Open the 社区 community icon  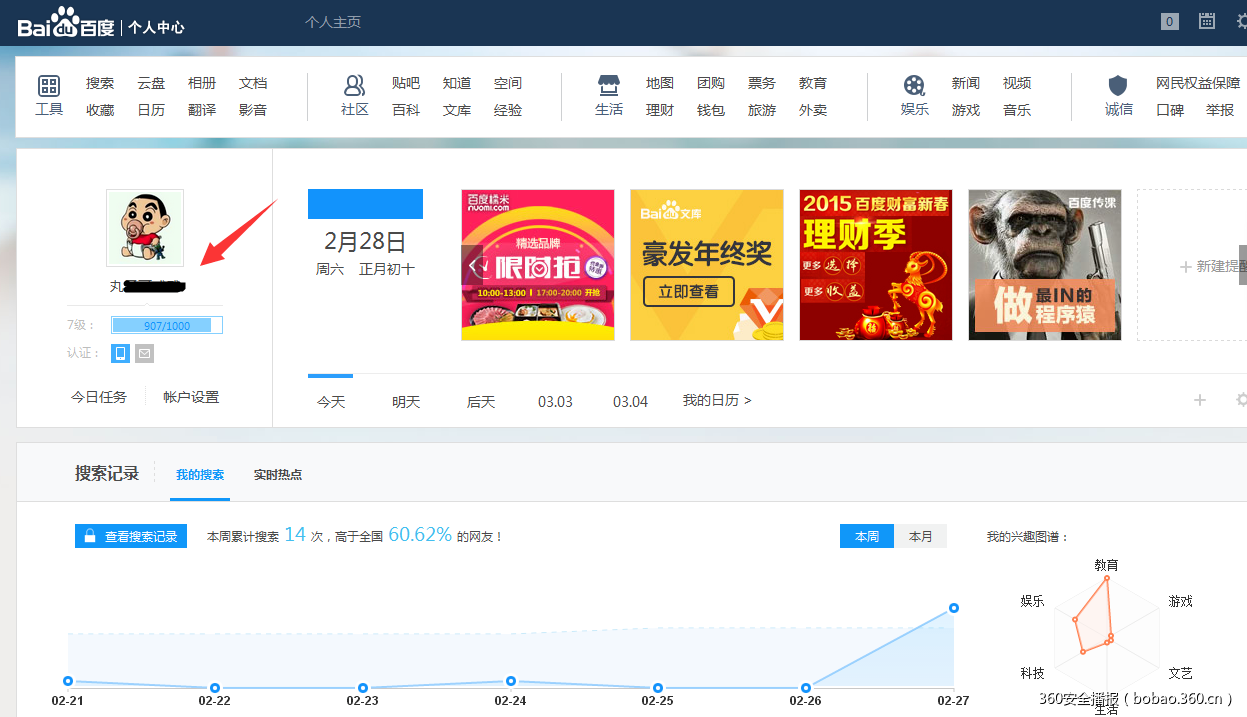[354, 87]
